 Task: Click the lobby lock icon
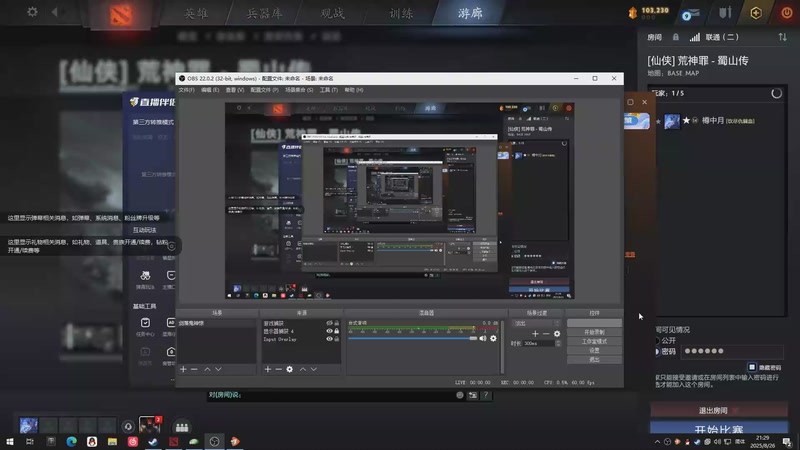(x=676, y=37)
